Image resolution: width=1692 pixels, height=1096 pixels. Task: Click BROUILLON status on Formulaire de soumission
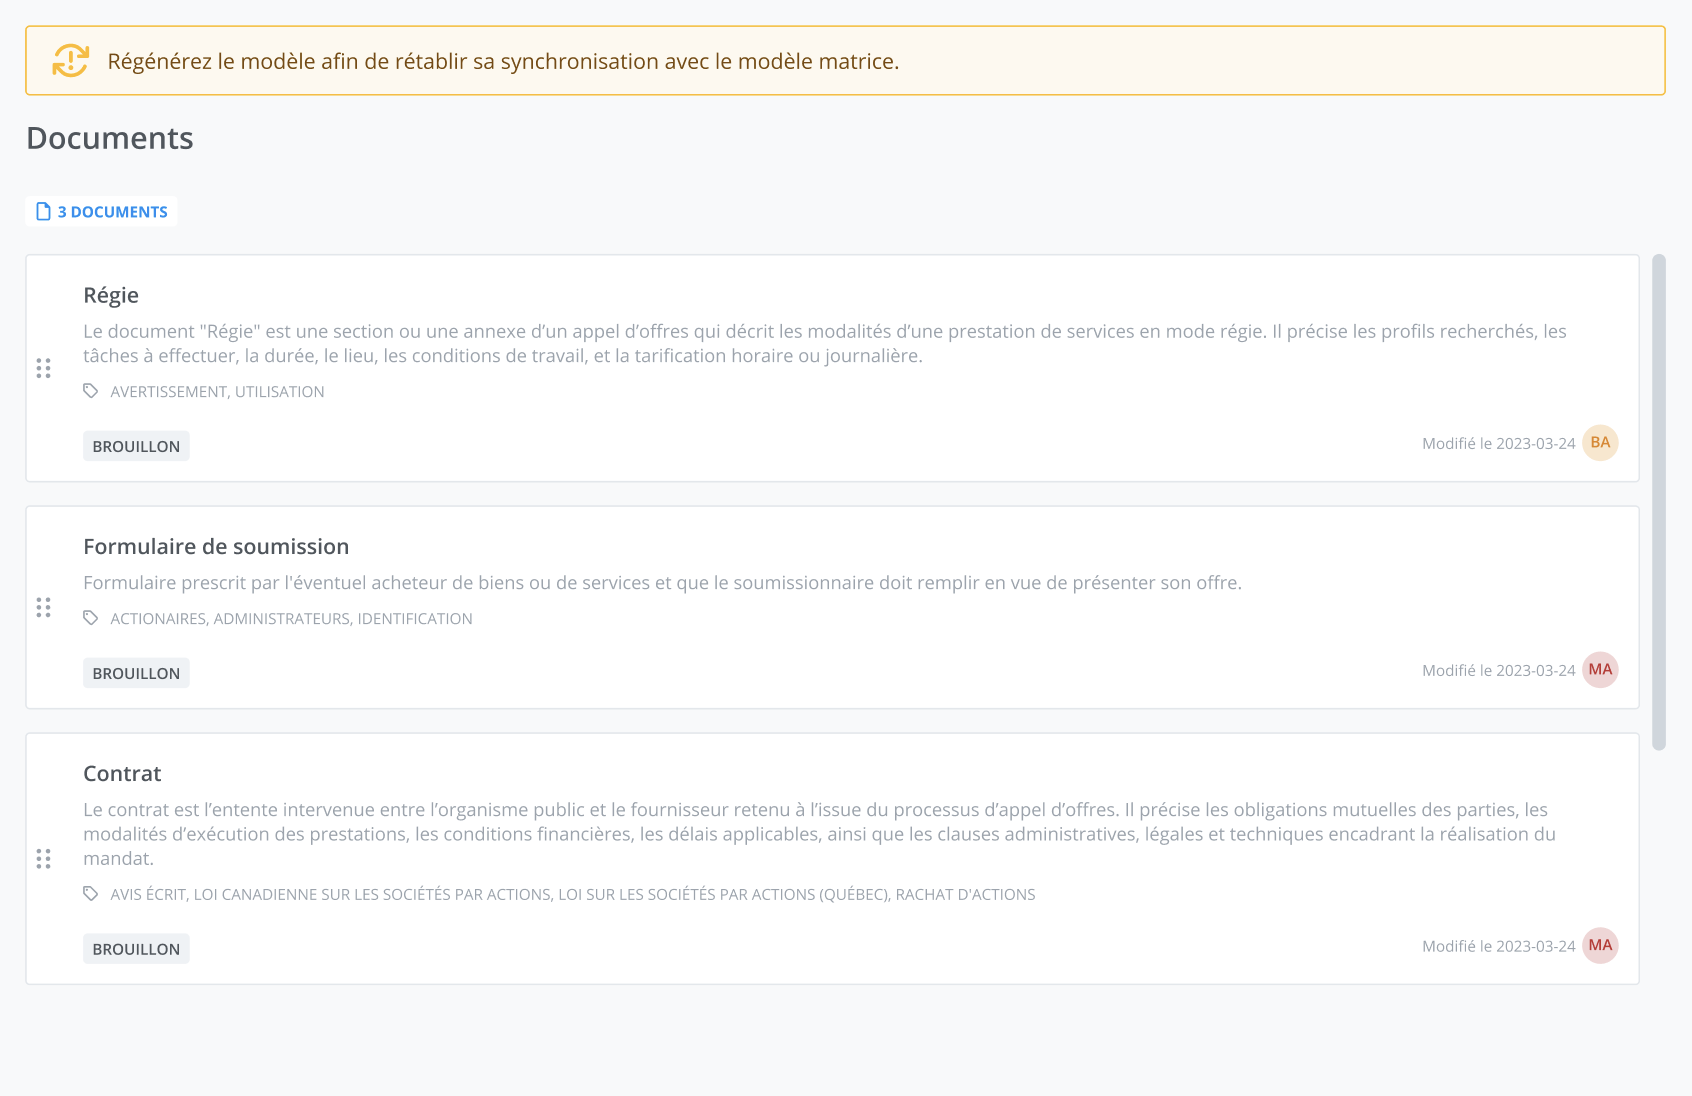pos(136,673)
